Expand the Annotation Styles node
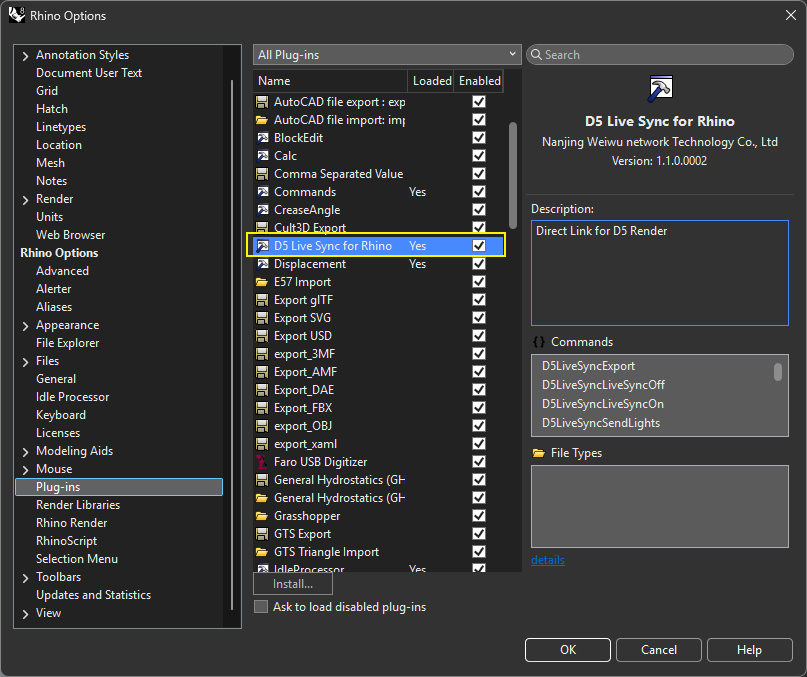 (x=25, y=56)
